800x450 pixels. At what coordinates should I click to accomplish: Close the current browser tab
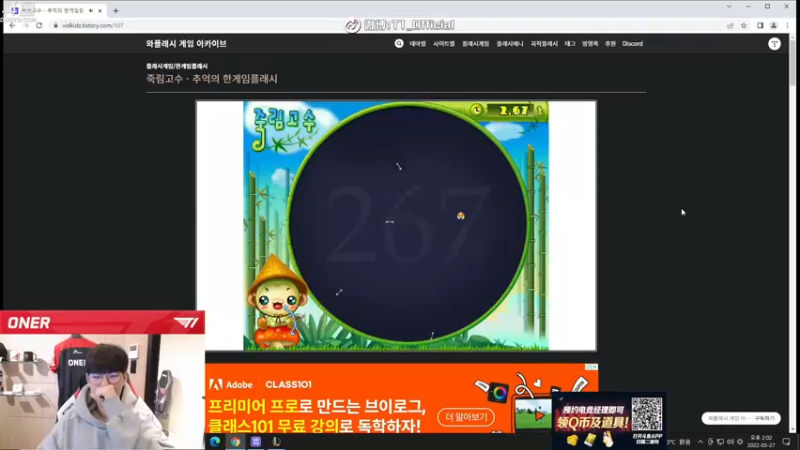(x=100, y=10)
